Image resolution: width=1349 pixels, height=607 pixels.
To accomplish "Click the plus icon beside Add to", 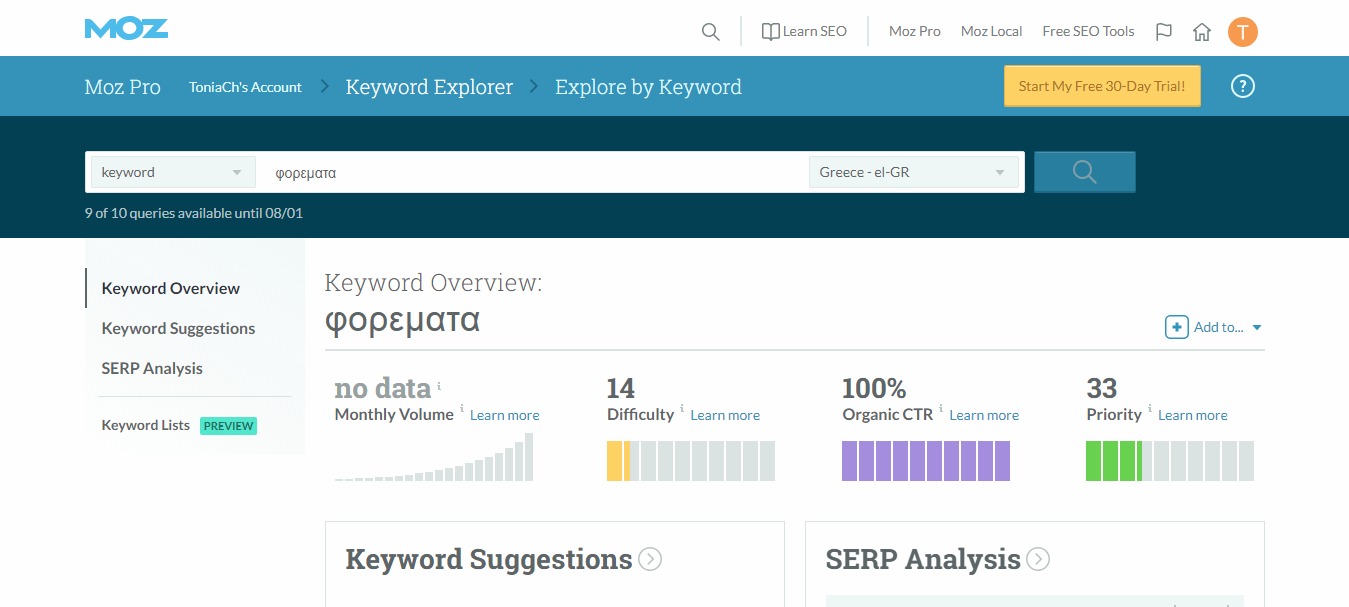I will point(1177,327).
